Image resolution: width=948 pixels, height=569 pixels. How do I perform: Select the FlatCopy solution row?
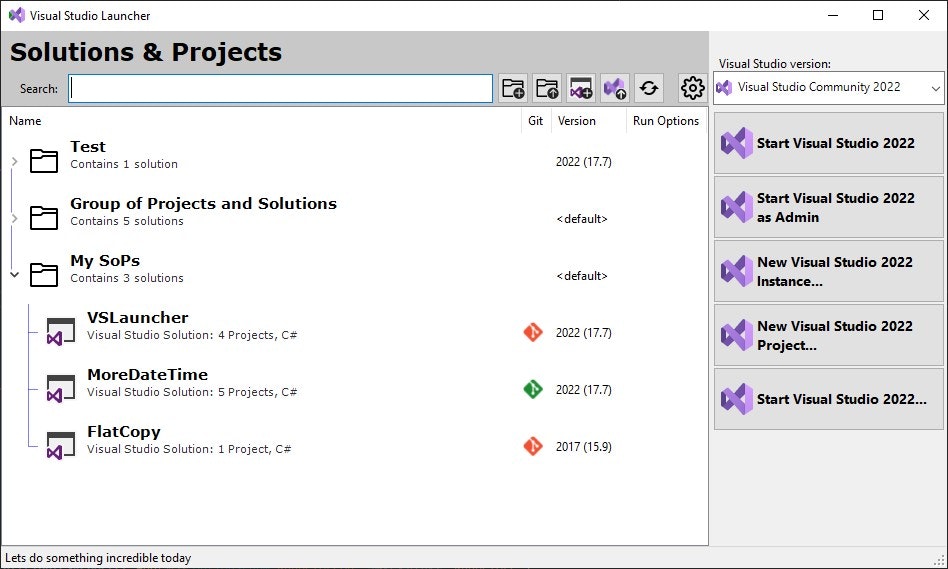[354, 446]
